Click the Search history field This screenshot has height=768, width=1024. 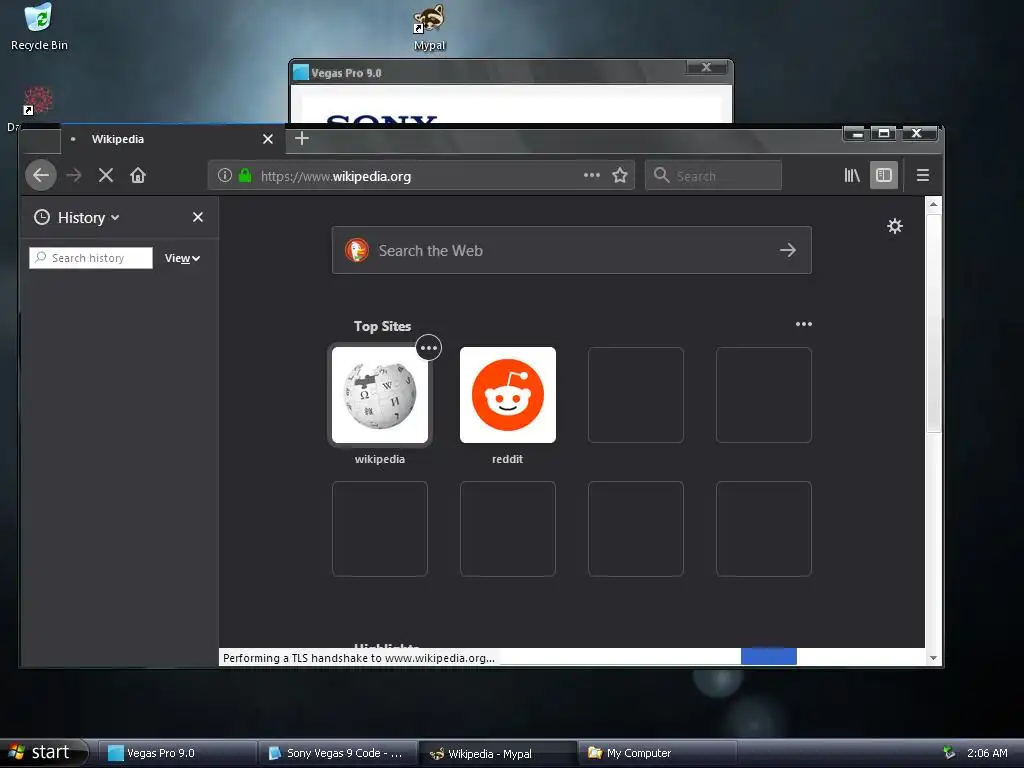(91, 258)
